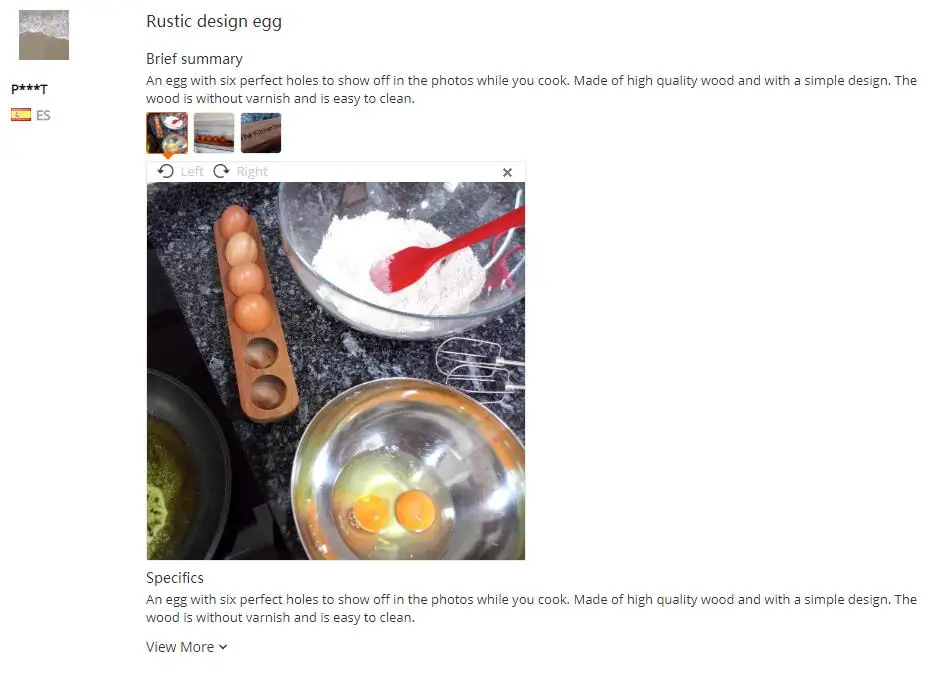Click the chevron next to View More
Screen dimensions: 928x679
coord(223,648)
